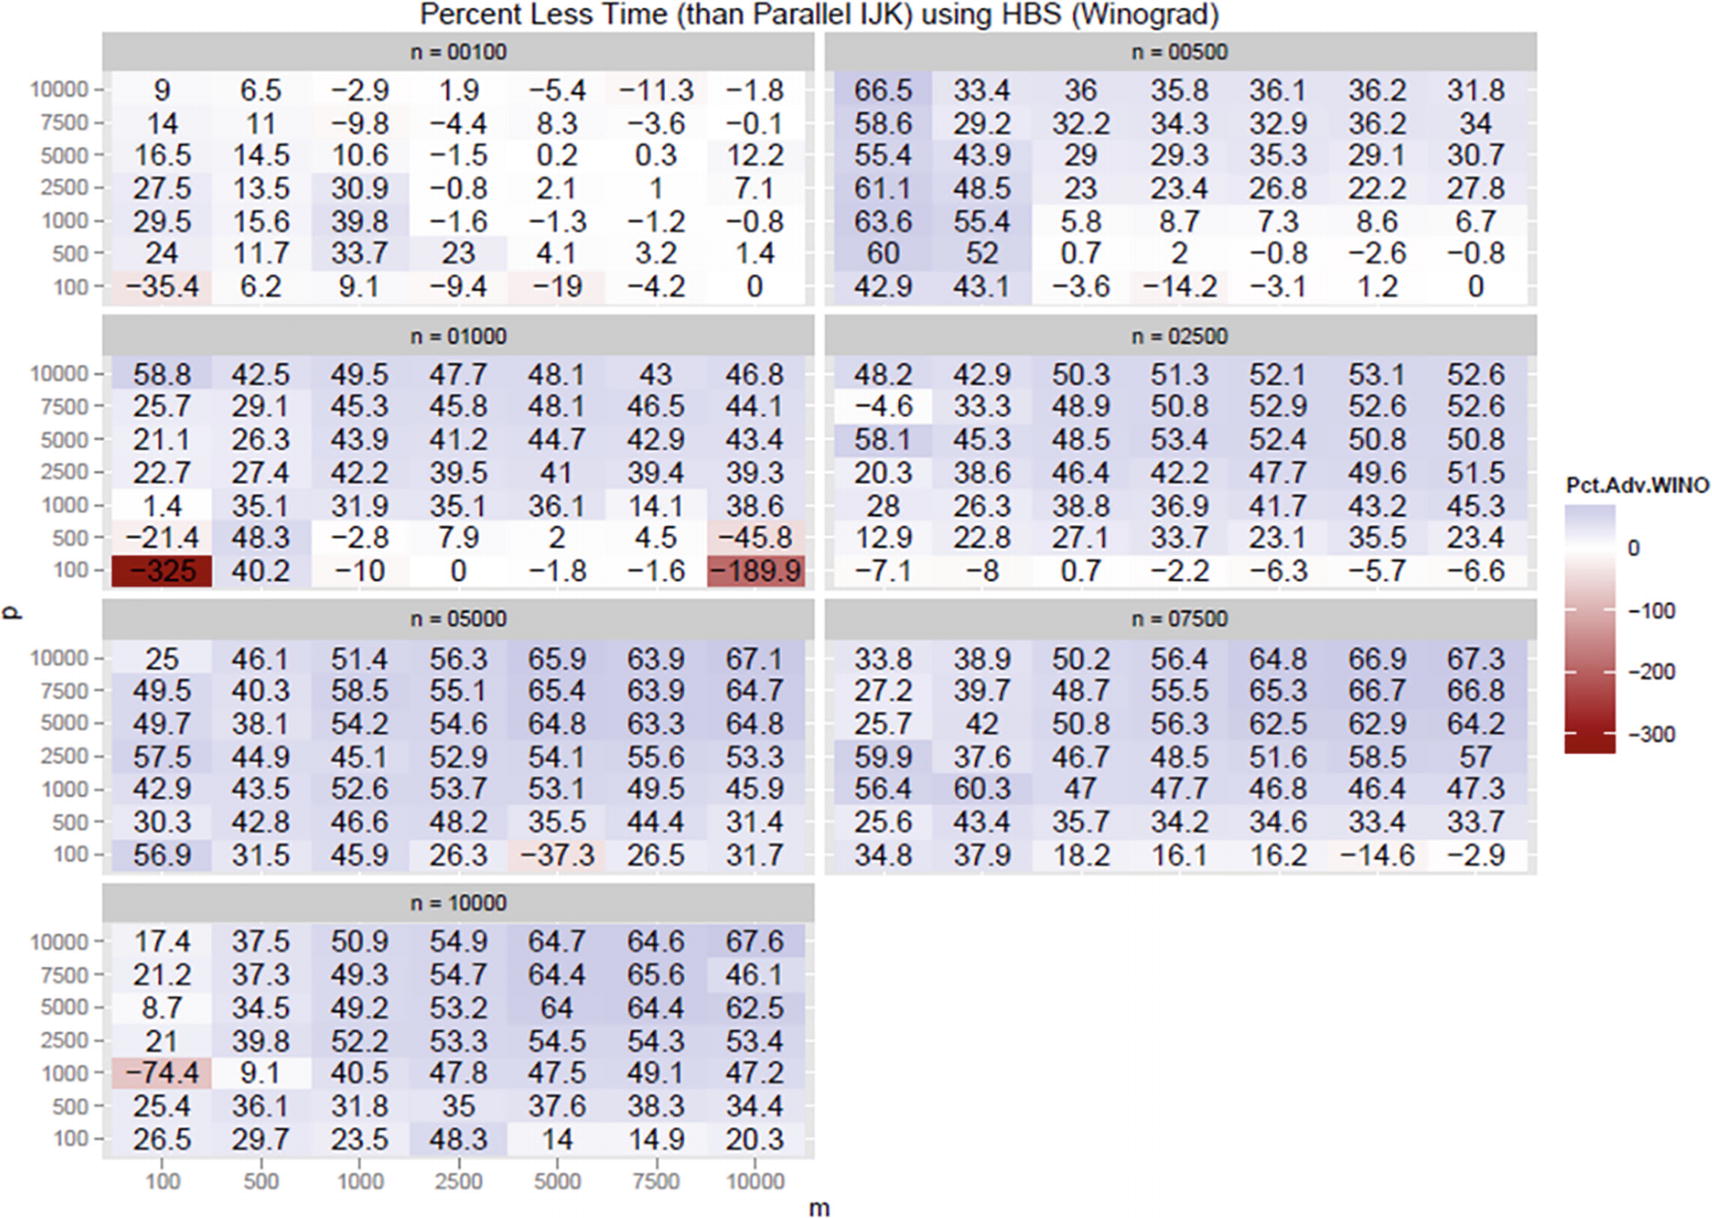Select the 'n = 01000' panel header
Image resolution: width=1712 pixels, height=1218 pixels.
coord(458,336)
